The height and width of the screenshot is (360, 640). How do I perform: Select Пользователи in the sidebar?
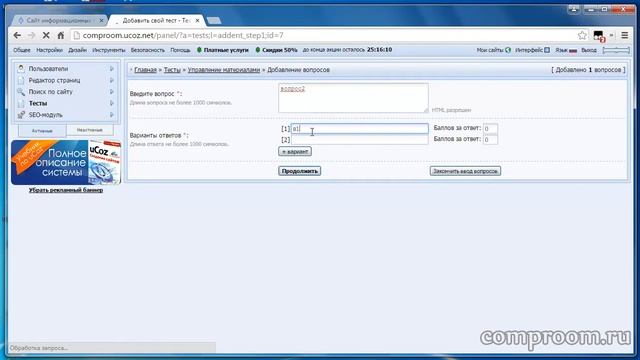[x=48, y=69]
